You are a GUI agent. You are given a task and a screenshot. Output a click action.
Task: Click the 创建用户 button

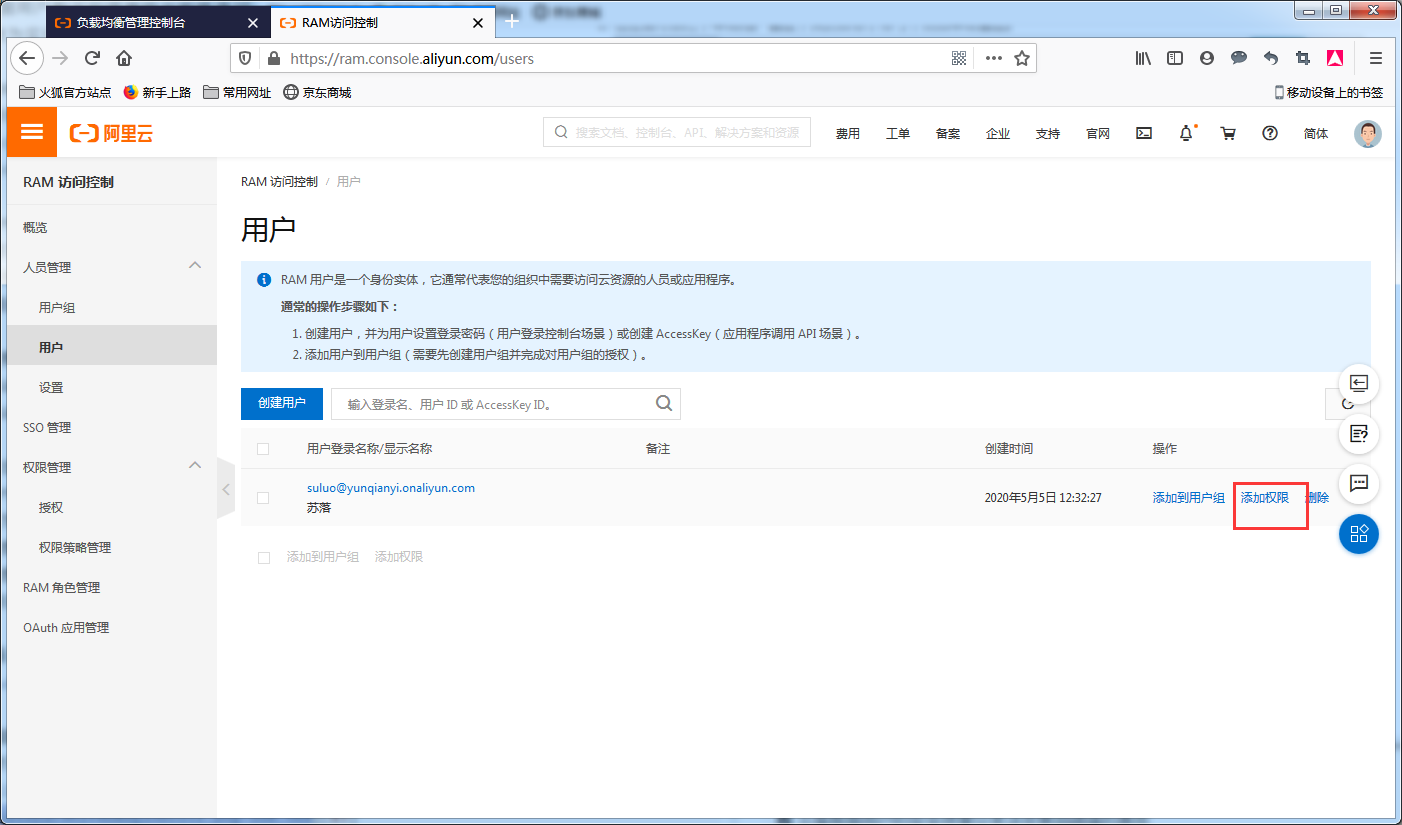[x=281, y=403]
